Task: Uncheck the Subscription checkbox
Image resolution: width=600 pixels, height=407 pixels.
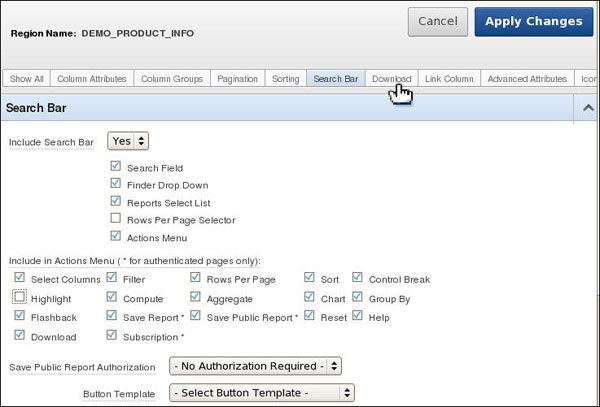Action: point(111,335)
